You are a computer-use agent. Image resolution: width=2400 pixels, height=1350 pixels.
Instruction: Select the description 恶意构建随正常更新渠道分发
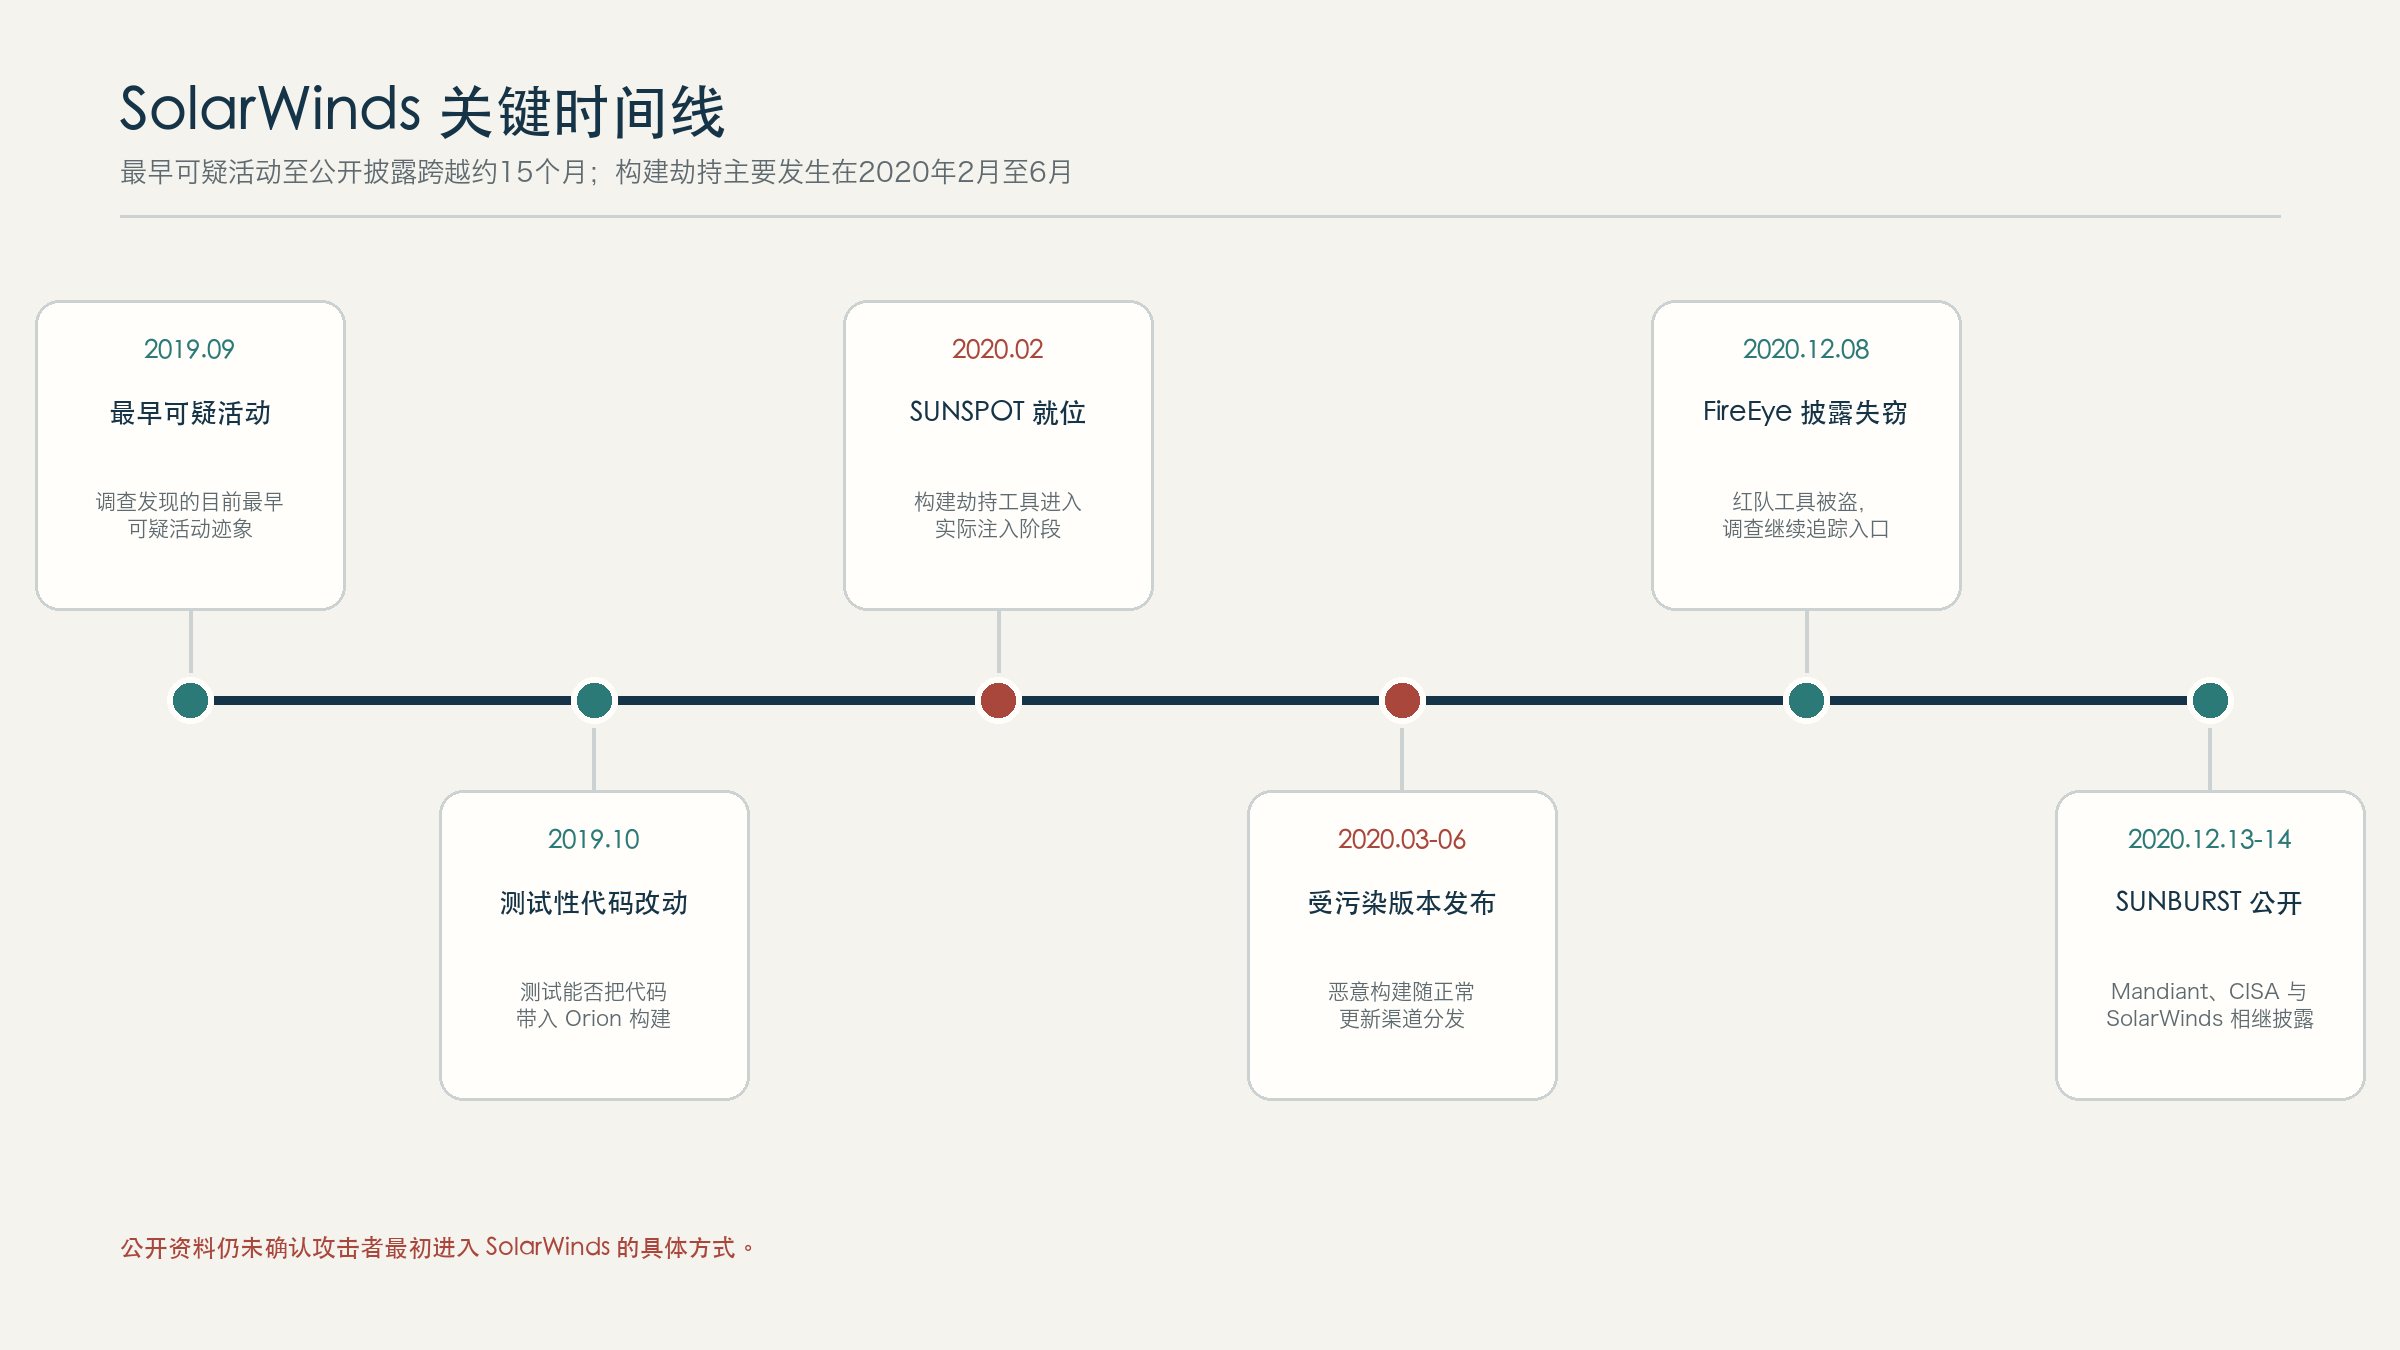(1402, 1005)
